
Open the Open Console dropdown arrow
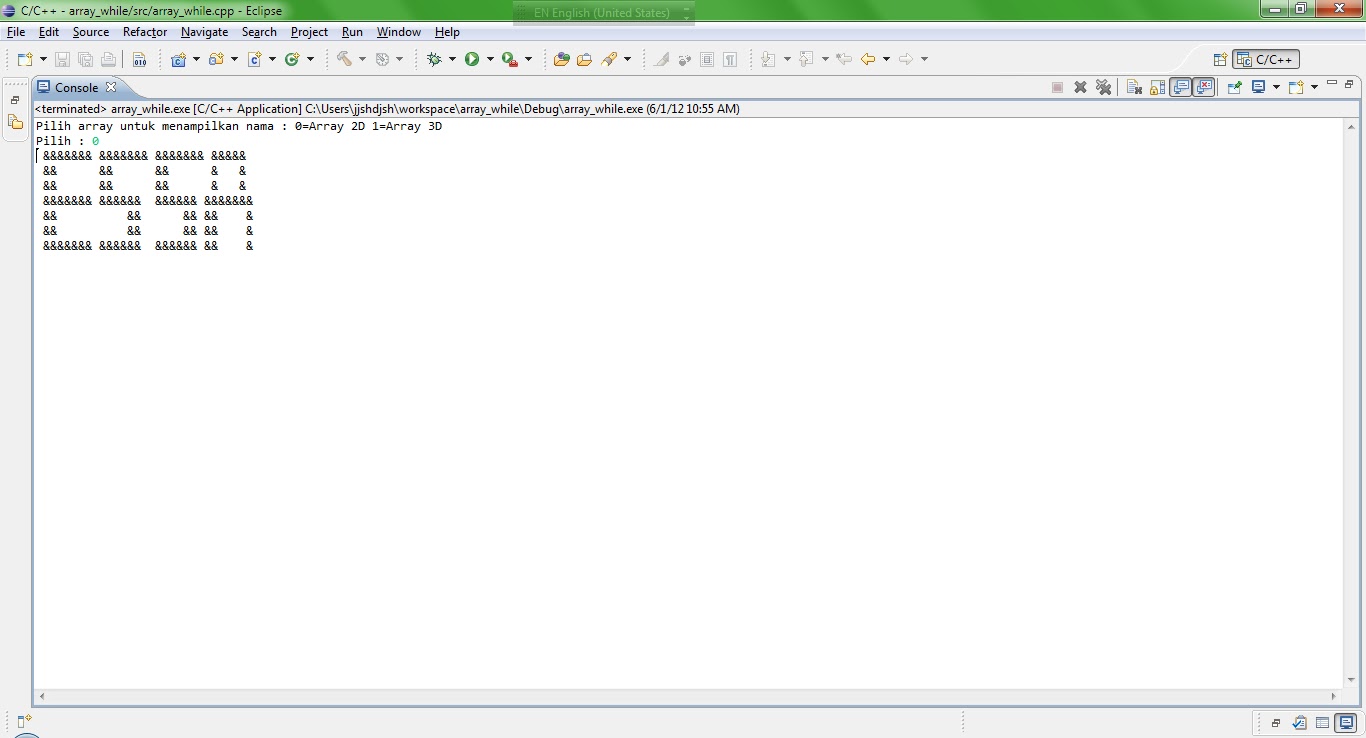(1314, 87)
